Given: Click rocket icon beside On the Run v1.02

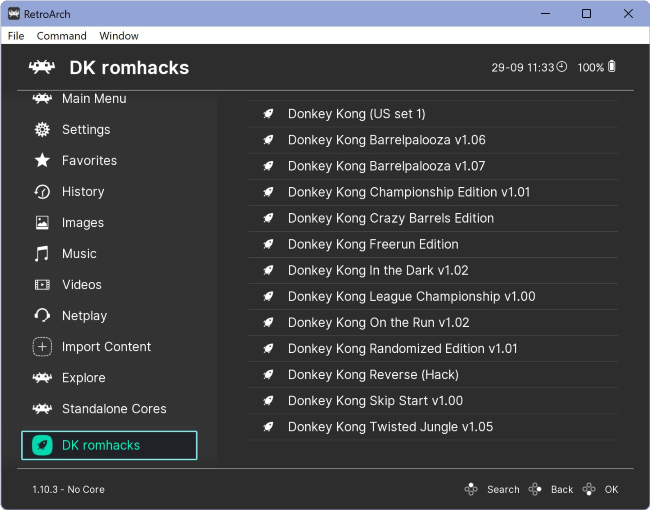Looking at the screenshot, I should pyautogui.click(x=268, y=323).
